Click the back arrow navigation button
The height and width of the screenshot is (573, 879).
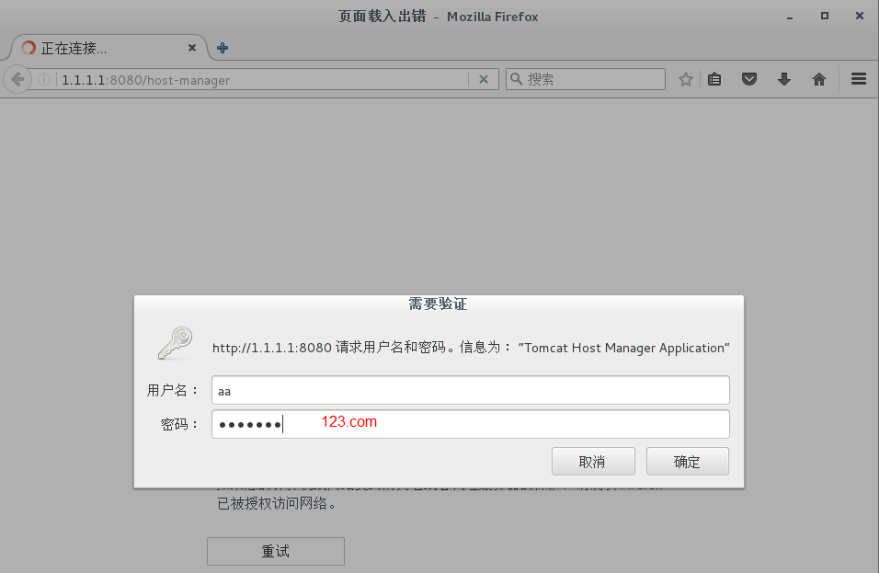(17, 79)
